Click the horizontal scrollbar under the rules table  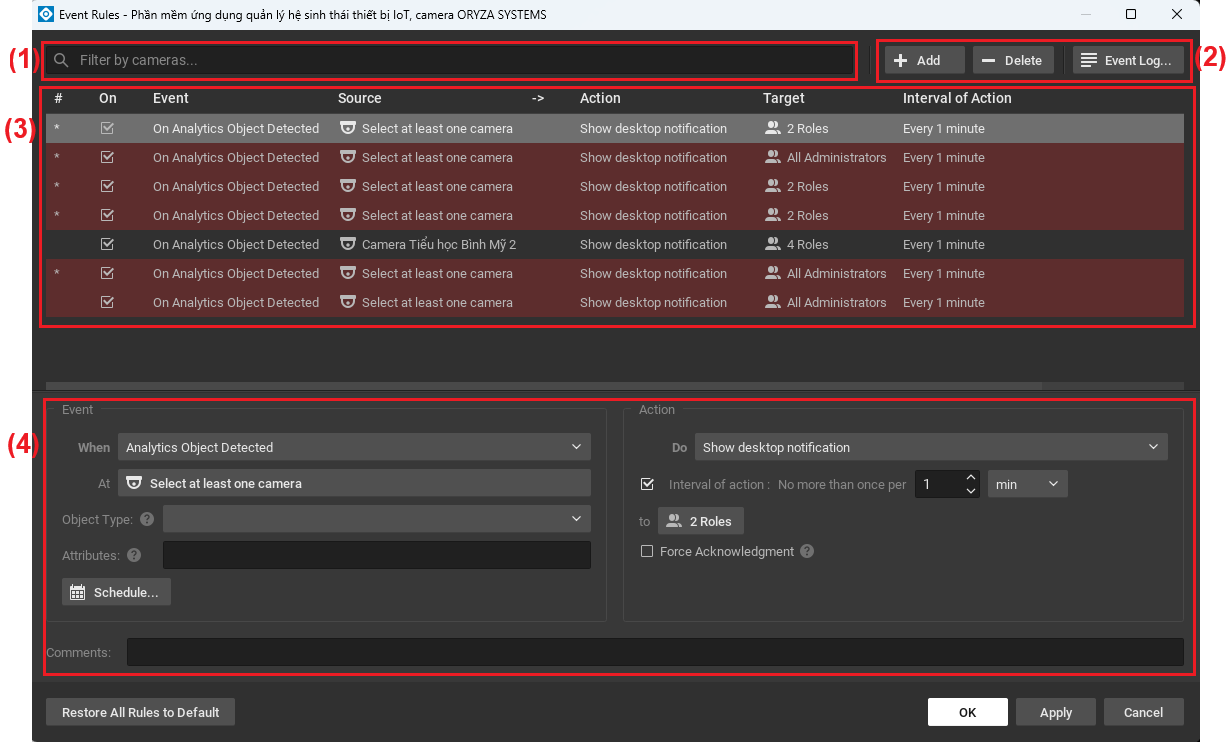pos(544,385)
